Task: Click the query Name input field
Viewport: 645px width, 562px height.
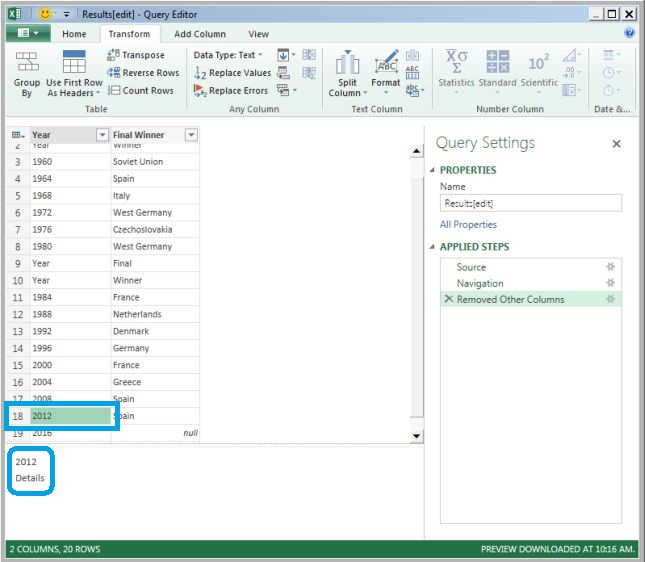Action: 530,203
